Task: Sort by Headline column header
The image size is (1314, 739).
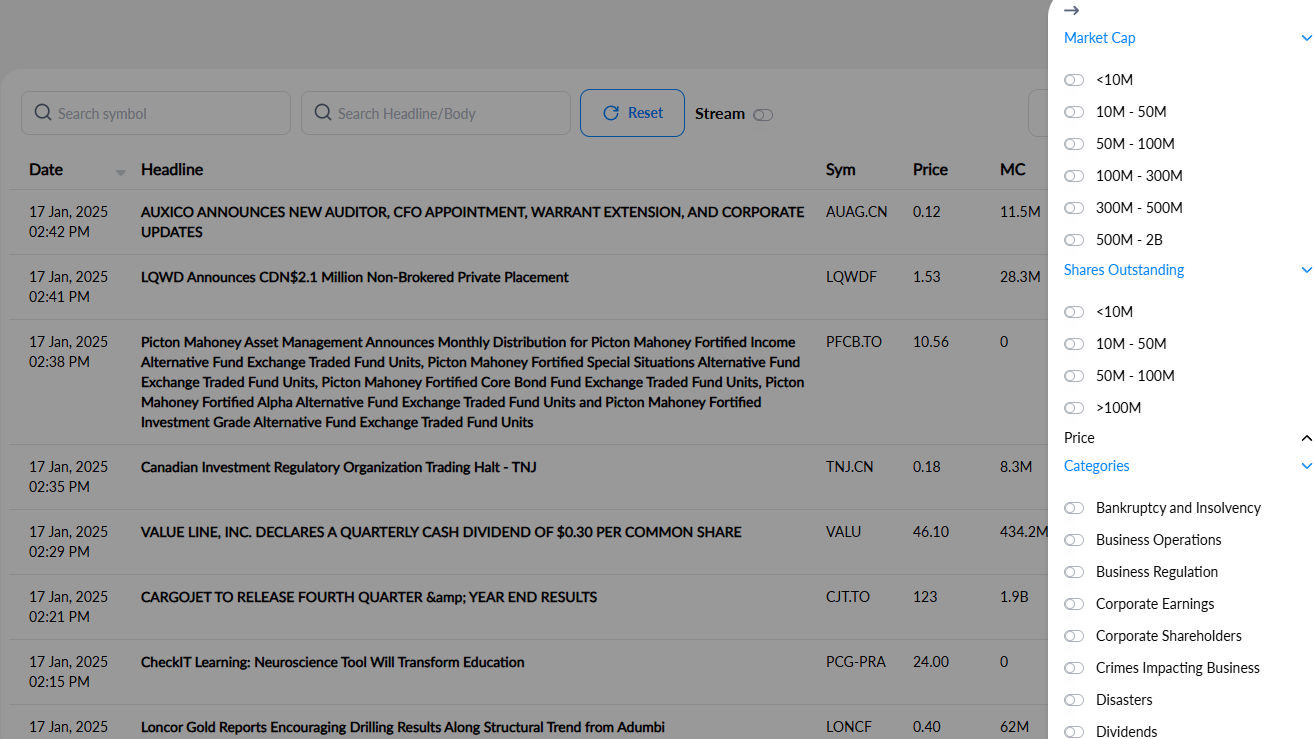Action: [172, 170]
